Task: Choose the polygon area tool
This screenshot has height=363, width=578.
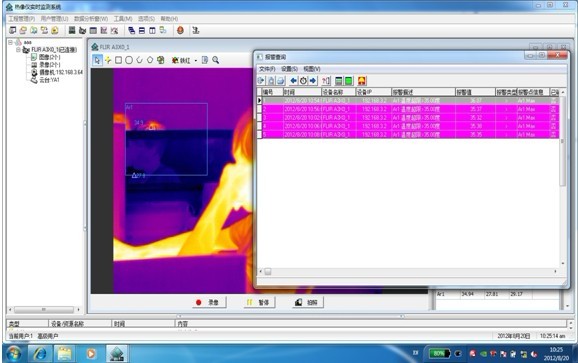Action: pos(150,60)
